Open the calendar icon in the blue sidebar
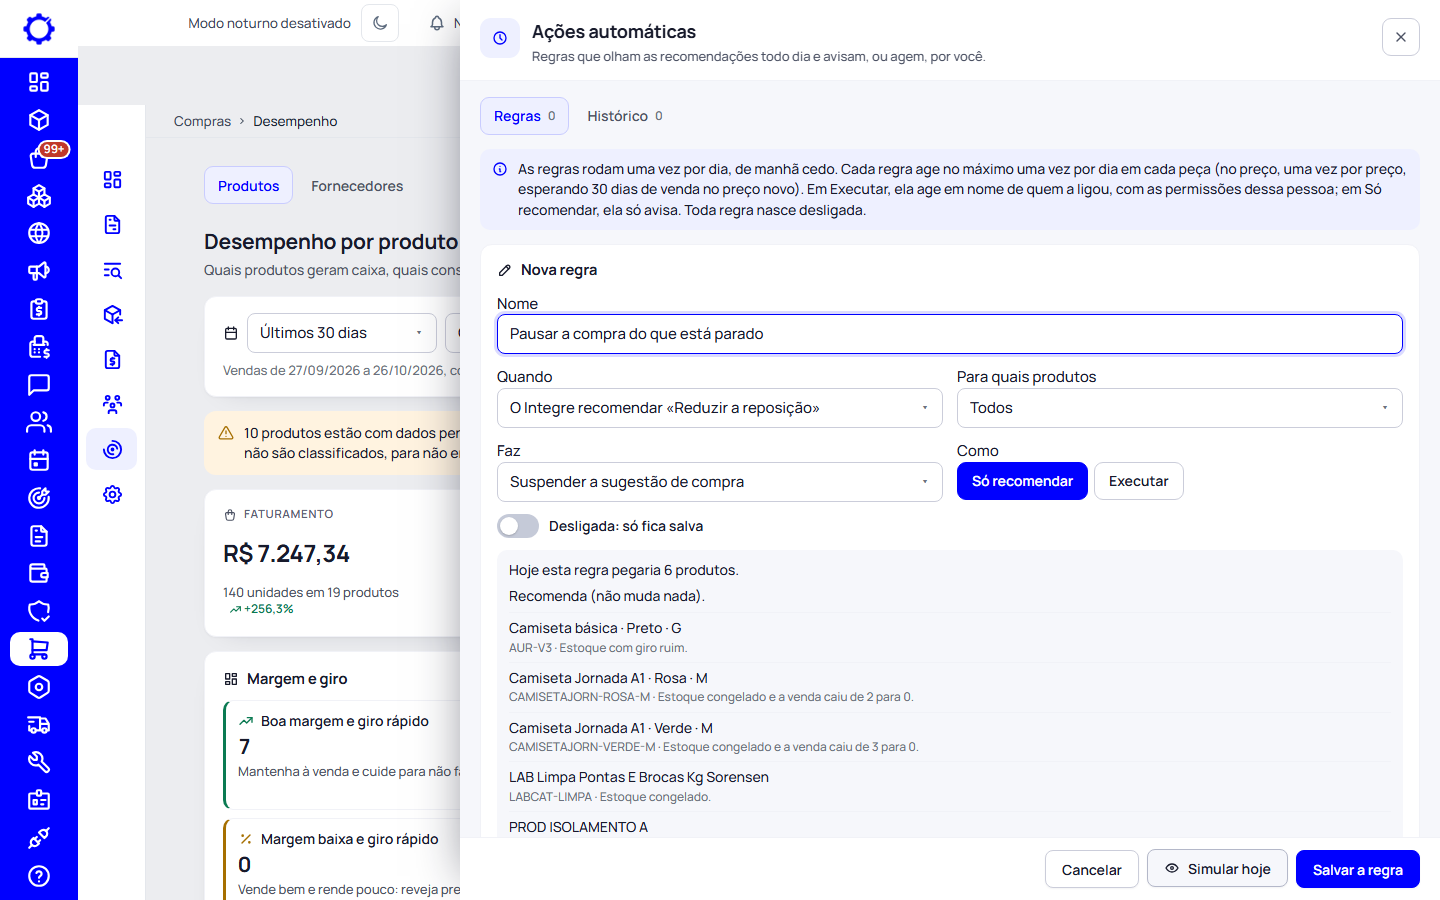Viewport: 1440px width, 900px height. tap(39, 460)
